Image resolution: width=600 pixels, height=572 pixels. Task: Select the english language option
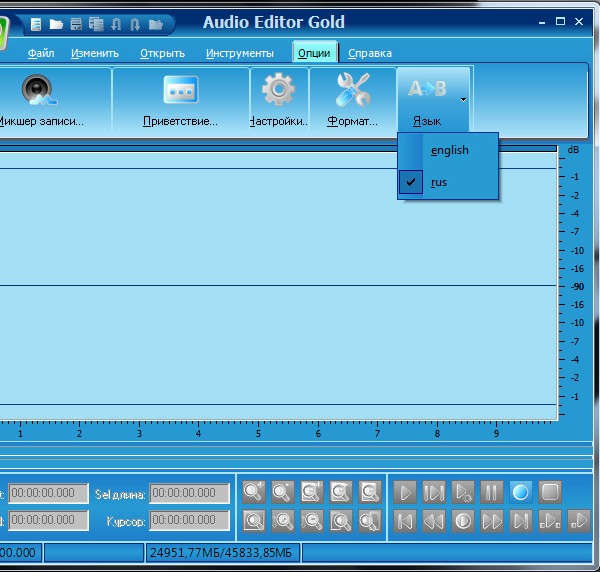449,150
